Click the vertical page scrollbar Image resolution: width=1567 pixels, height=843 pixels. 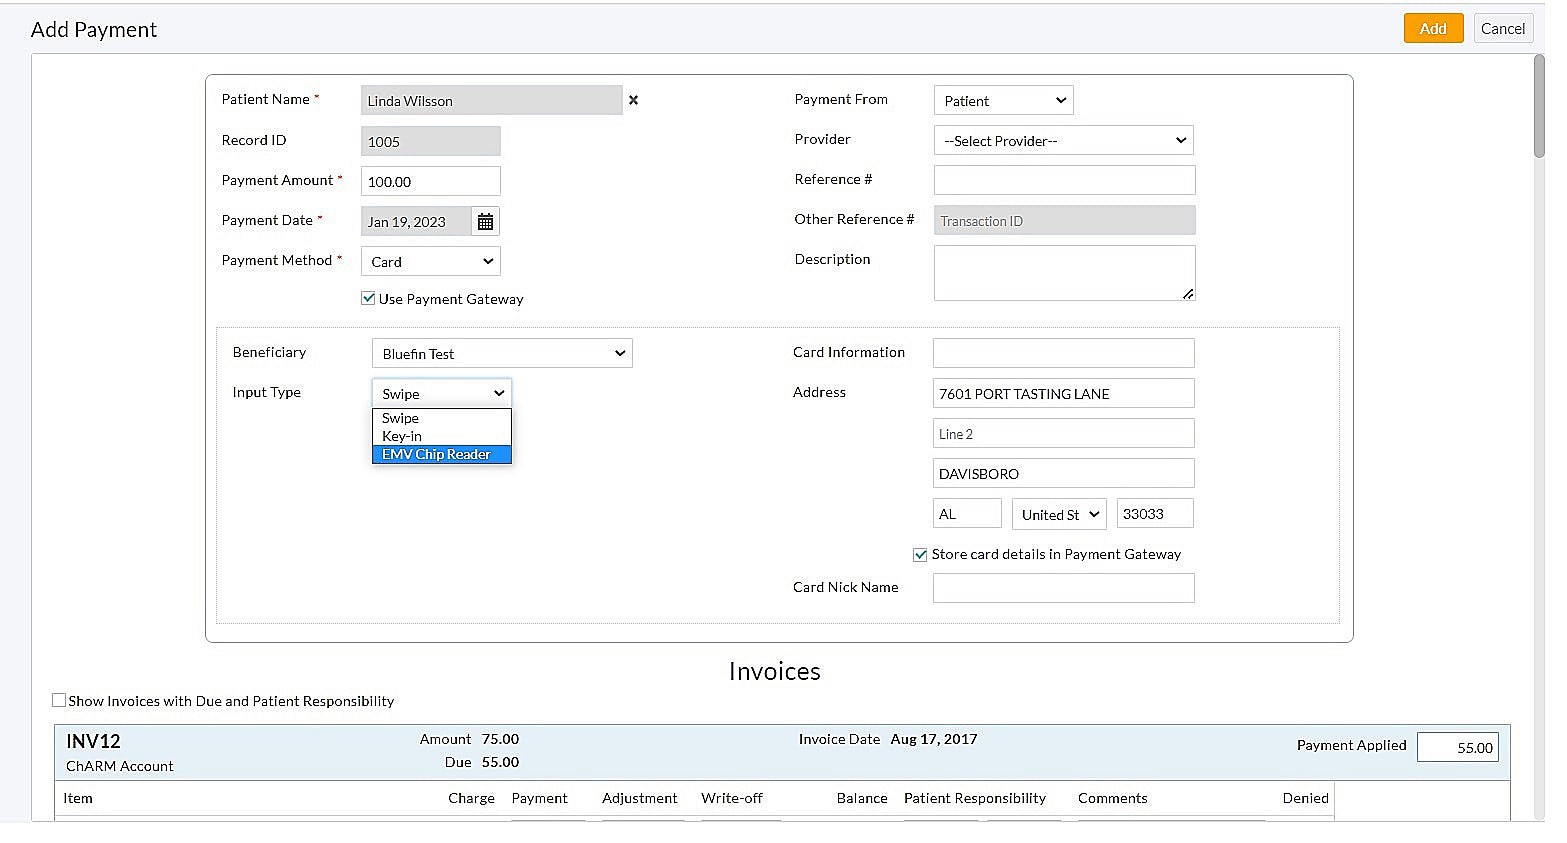(x=1538, y=106)
